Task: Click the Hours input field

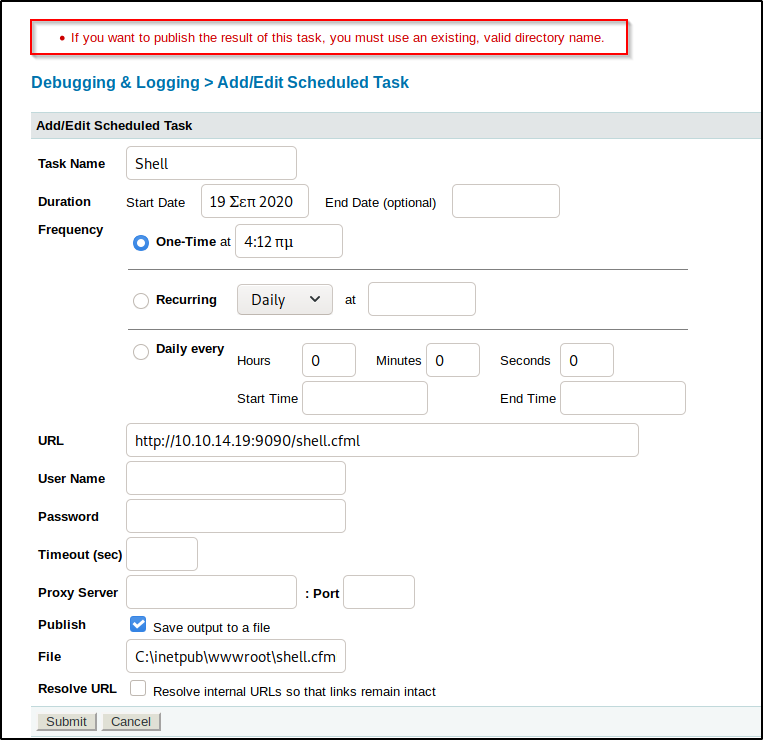Action: (x=329, y=360)
